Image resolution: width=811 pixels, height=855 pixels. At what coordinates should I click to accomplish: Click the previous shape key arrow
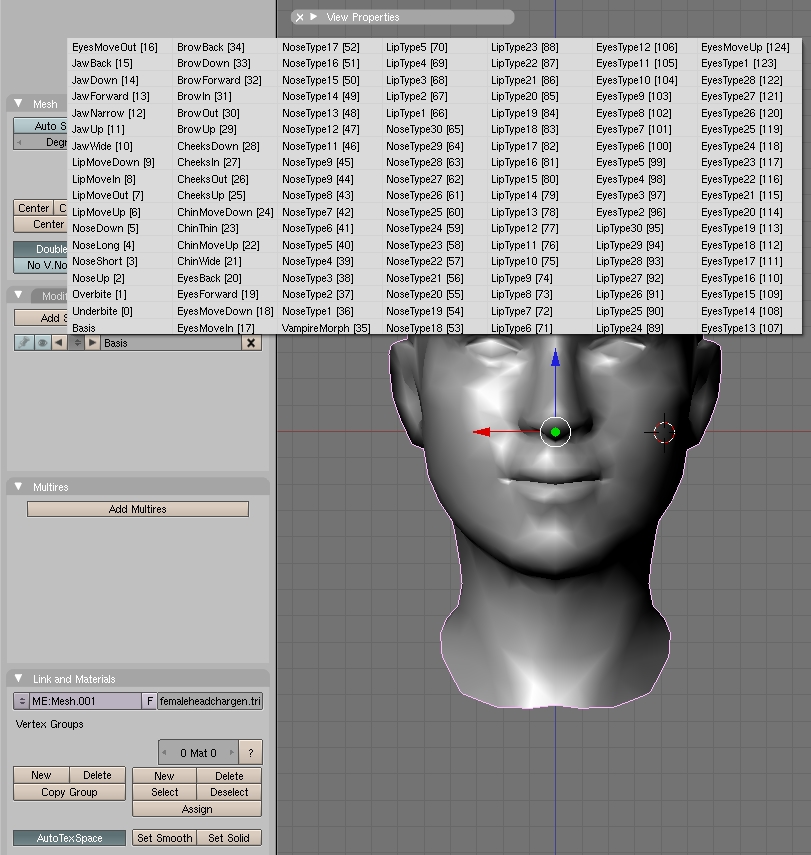[58, 343]
